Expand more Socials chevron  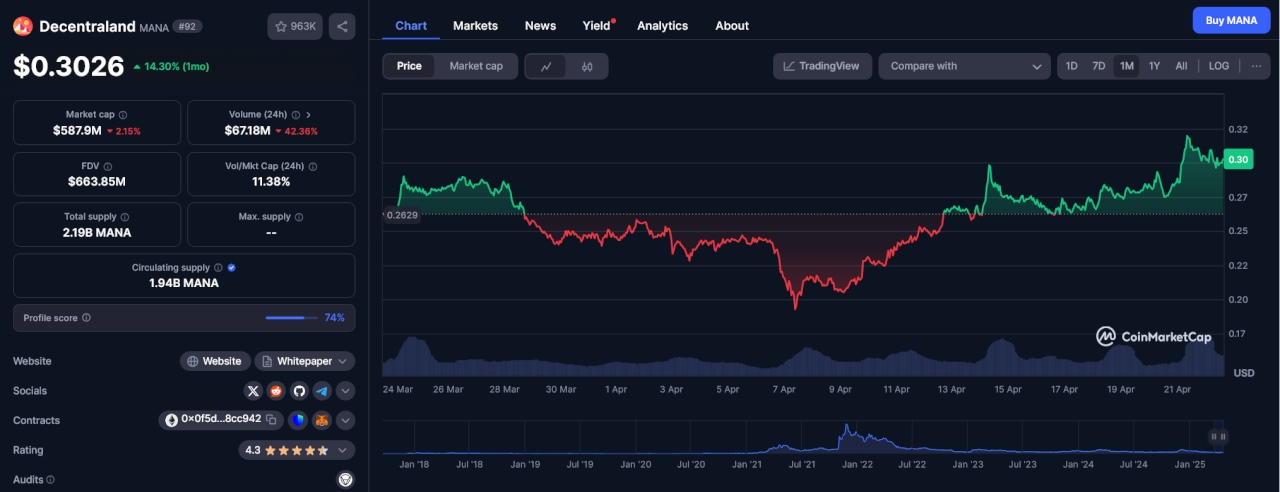[346, 391]
